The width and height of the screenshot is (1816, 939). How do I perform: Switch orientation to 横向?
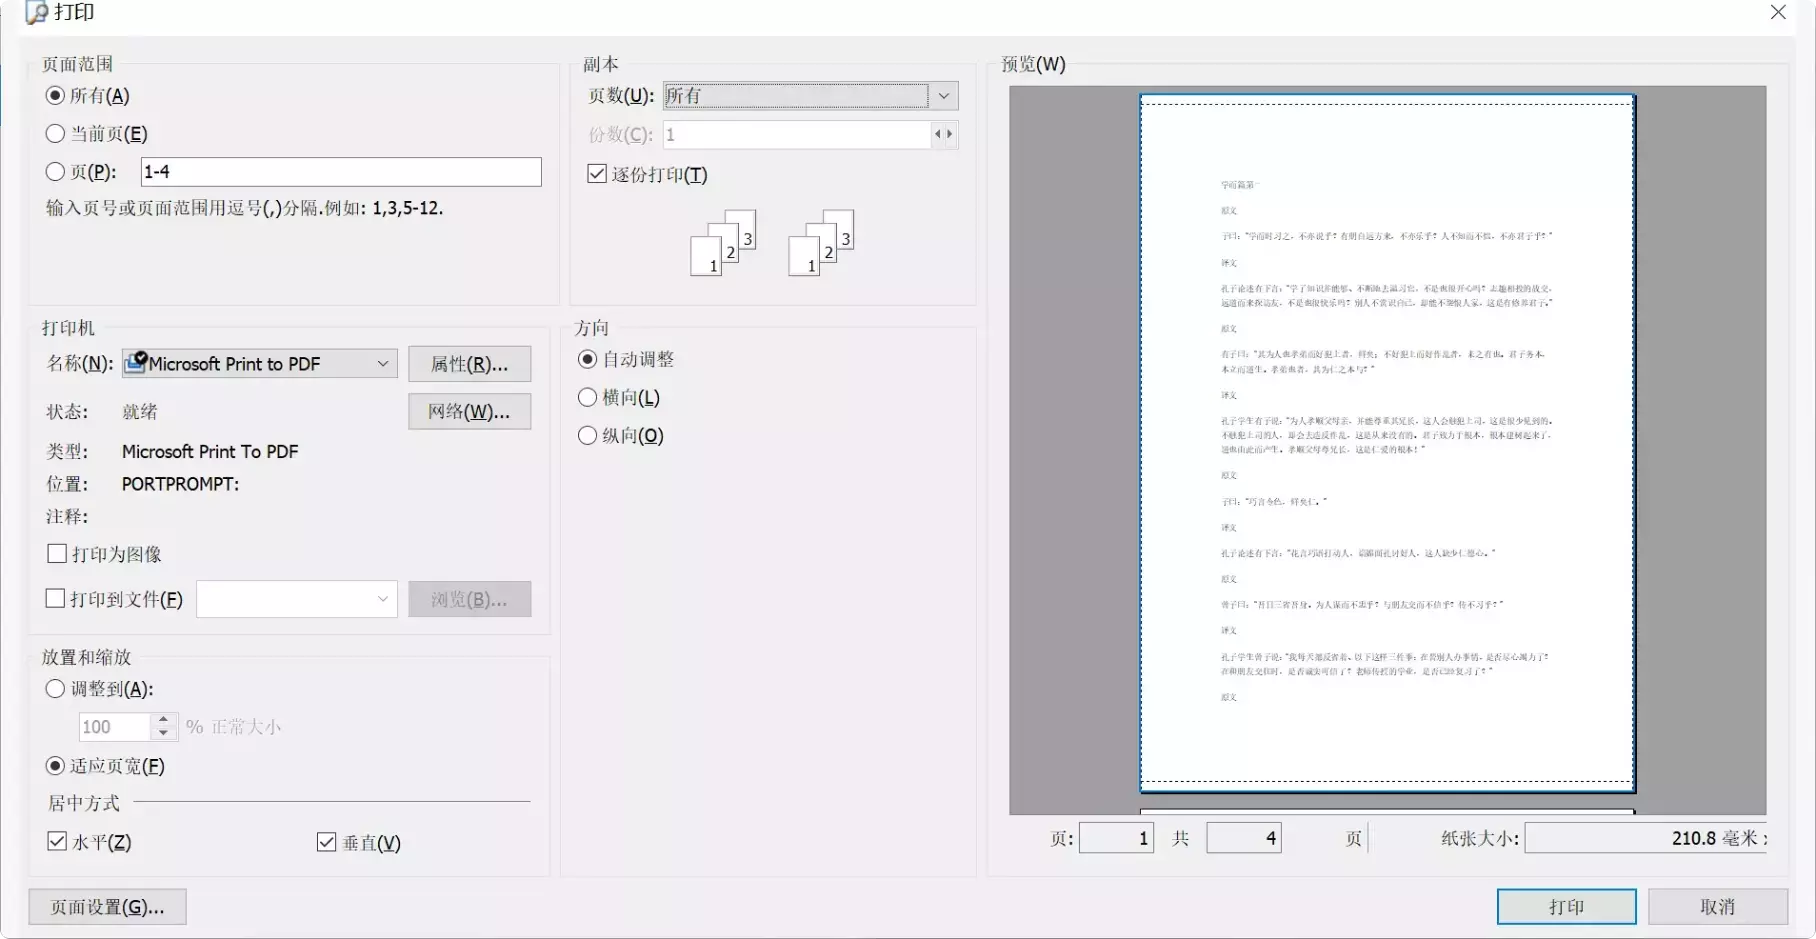pyautogui.click(x=587, y=397)
